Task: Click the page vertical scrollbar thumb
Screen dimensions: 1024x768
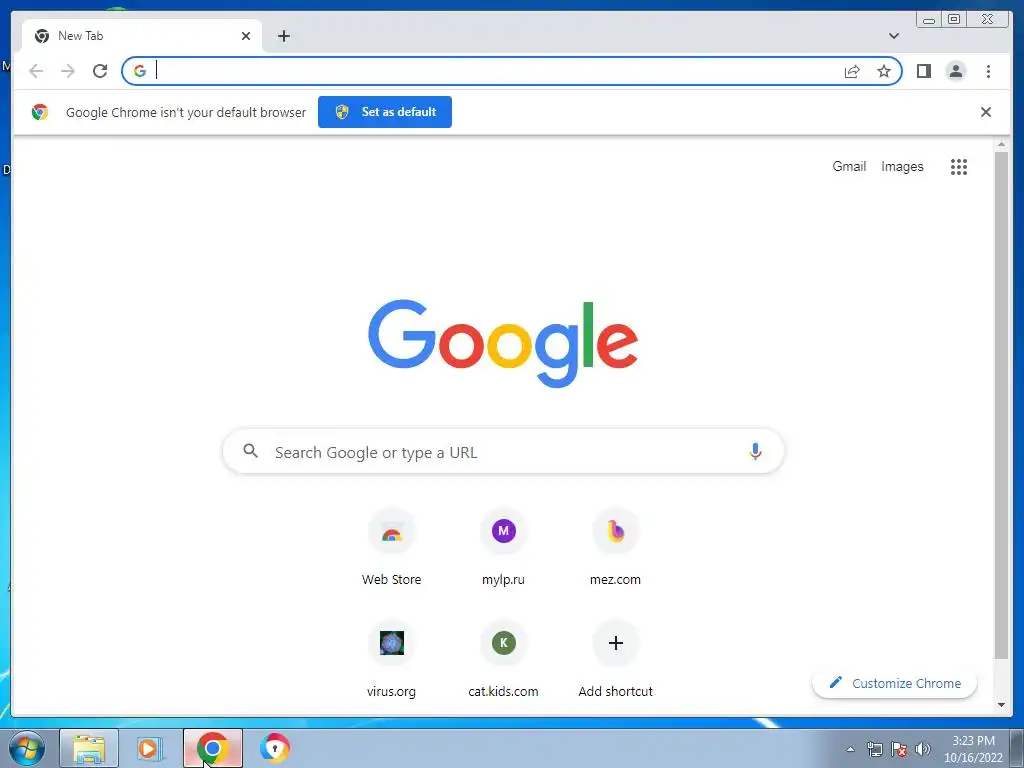Action: point(1001,405)
